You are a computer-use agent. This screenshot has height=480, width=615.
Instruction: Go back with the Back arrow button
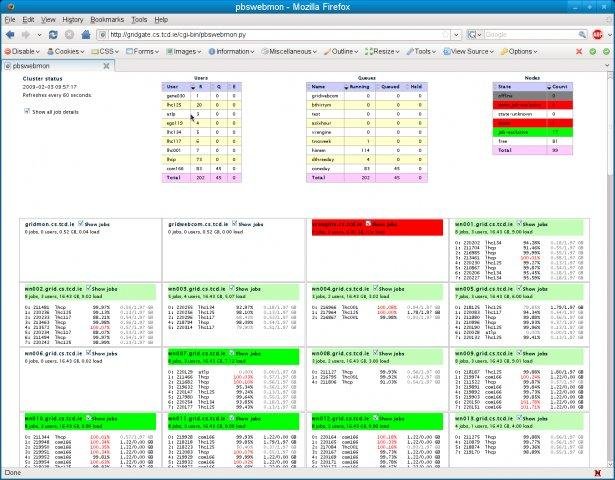[x=10, y=35]
